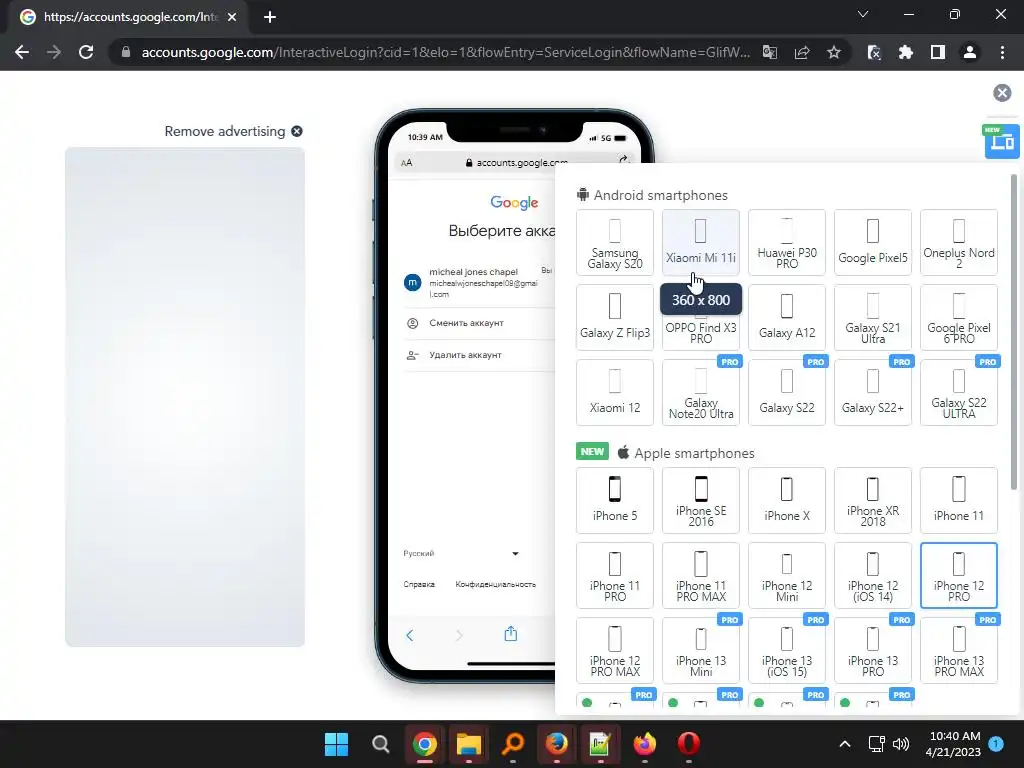The image size is (1024, 768).
Task: Open the Русский language dropdown
Action: pos(460,553)
